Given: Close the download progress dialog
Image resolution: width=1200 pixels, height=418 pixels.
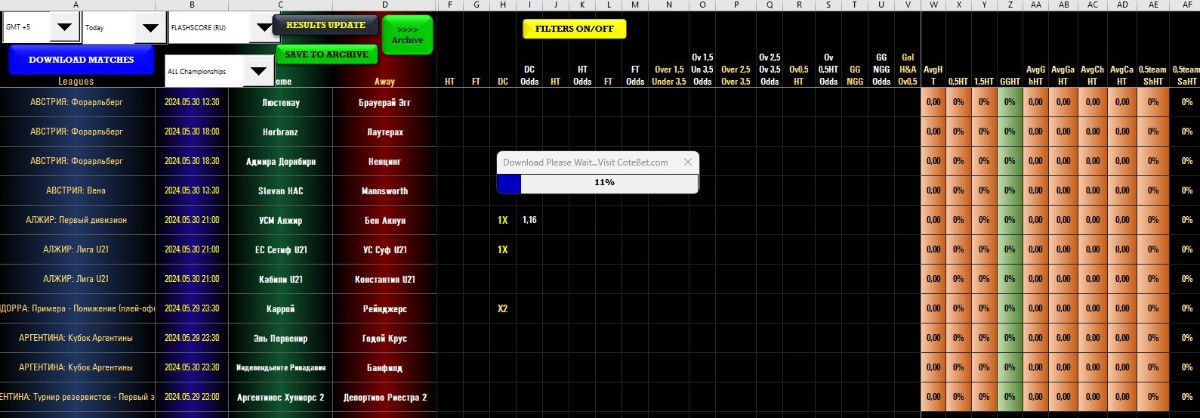Looking at the screenshot, I should (687, 162).
